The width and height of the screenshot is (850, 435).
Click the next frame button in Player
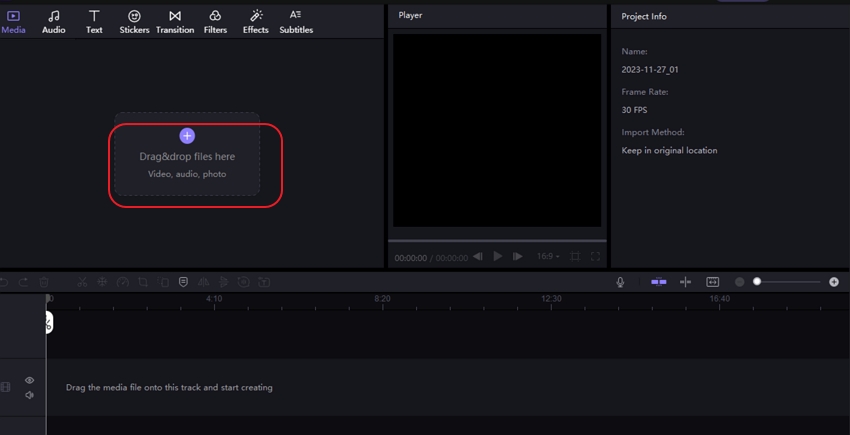[x=518, y=257]
